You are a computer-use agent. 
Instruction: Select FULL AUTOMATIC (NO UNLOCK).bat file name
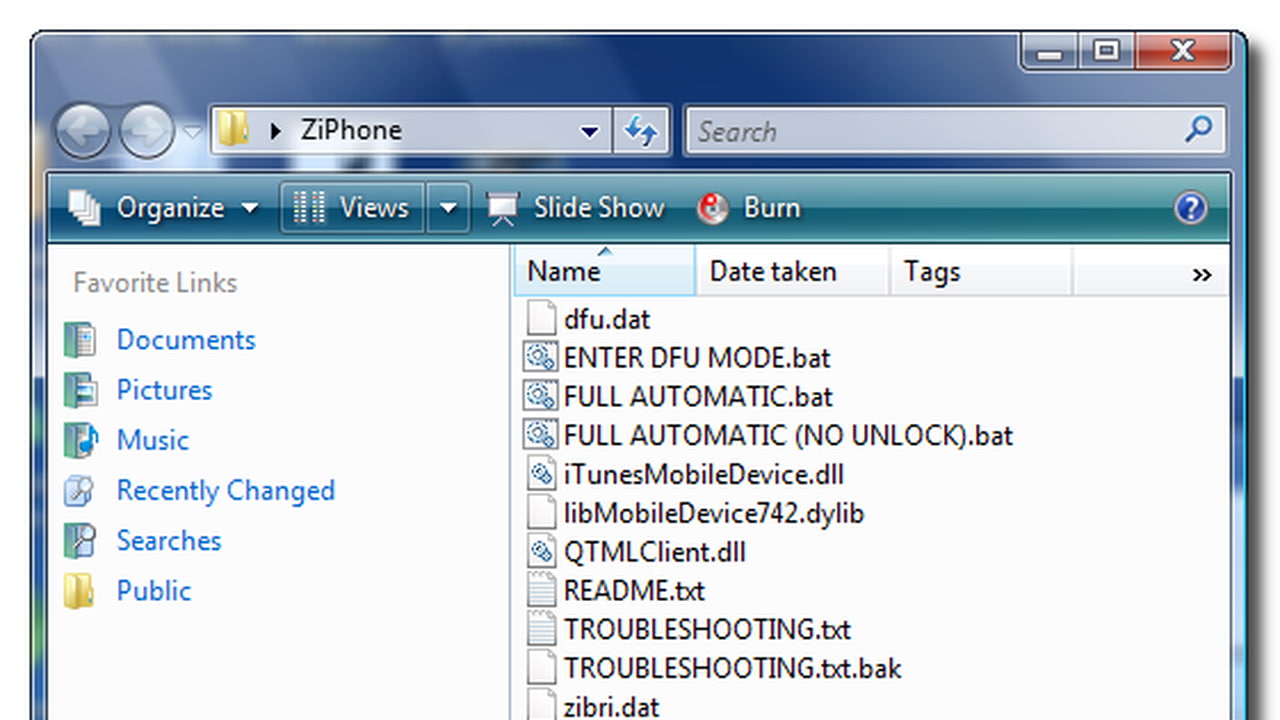(788, 436)
